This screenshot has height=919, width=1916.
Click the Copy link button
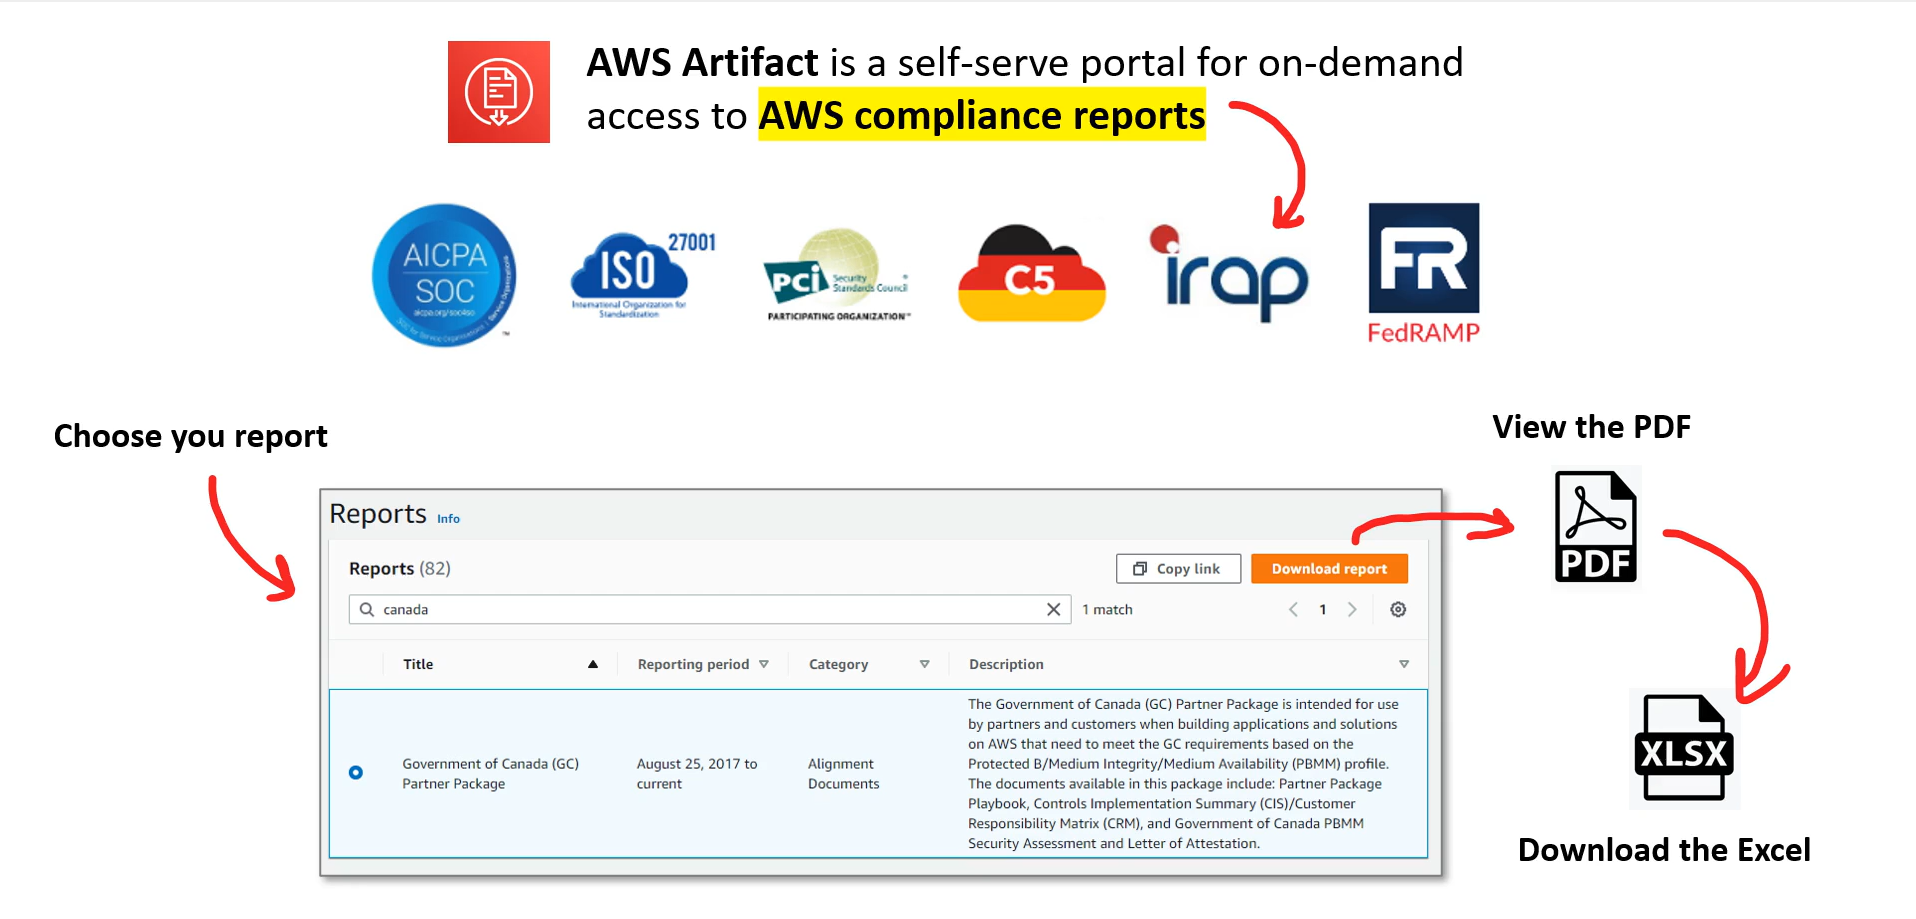click(1178, 568)
